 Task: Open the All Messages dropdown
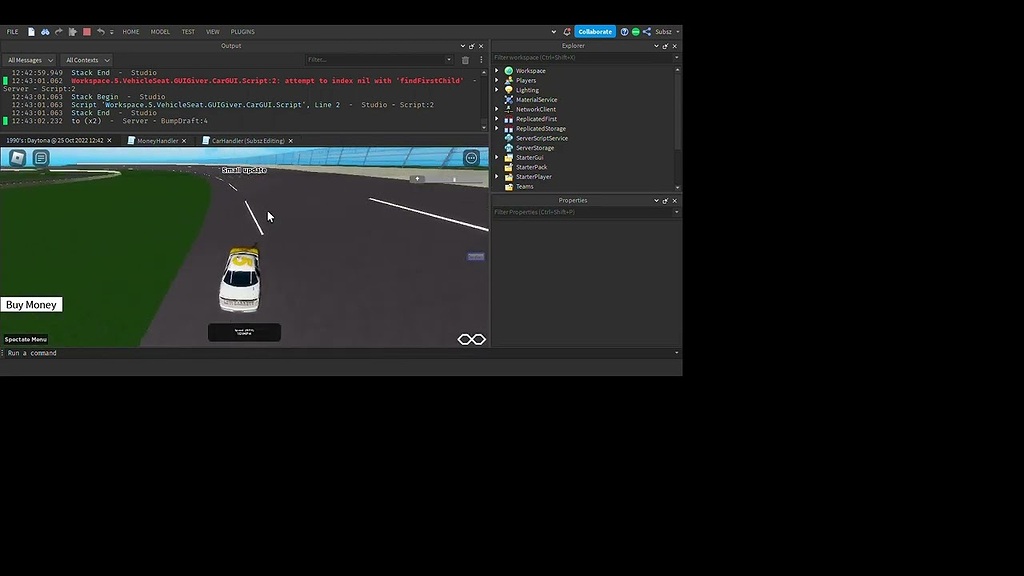(28, 60)
